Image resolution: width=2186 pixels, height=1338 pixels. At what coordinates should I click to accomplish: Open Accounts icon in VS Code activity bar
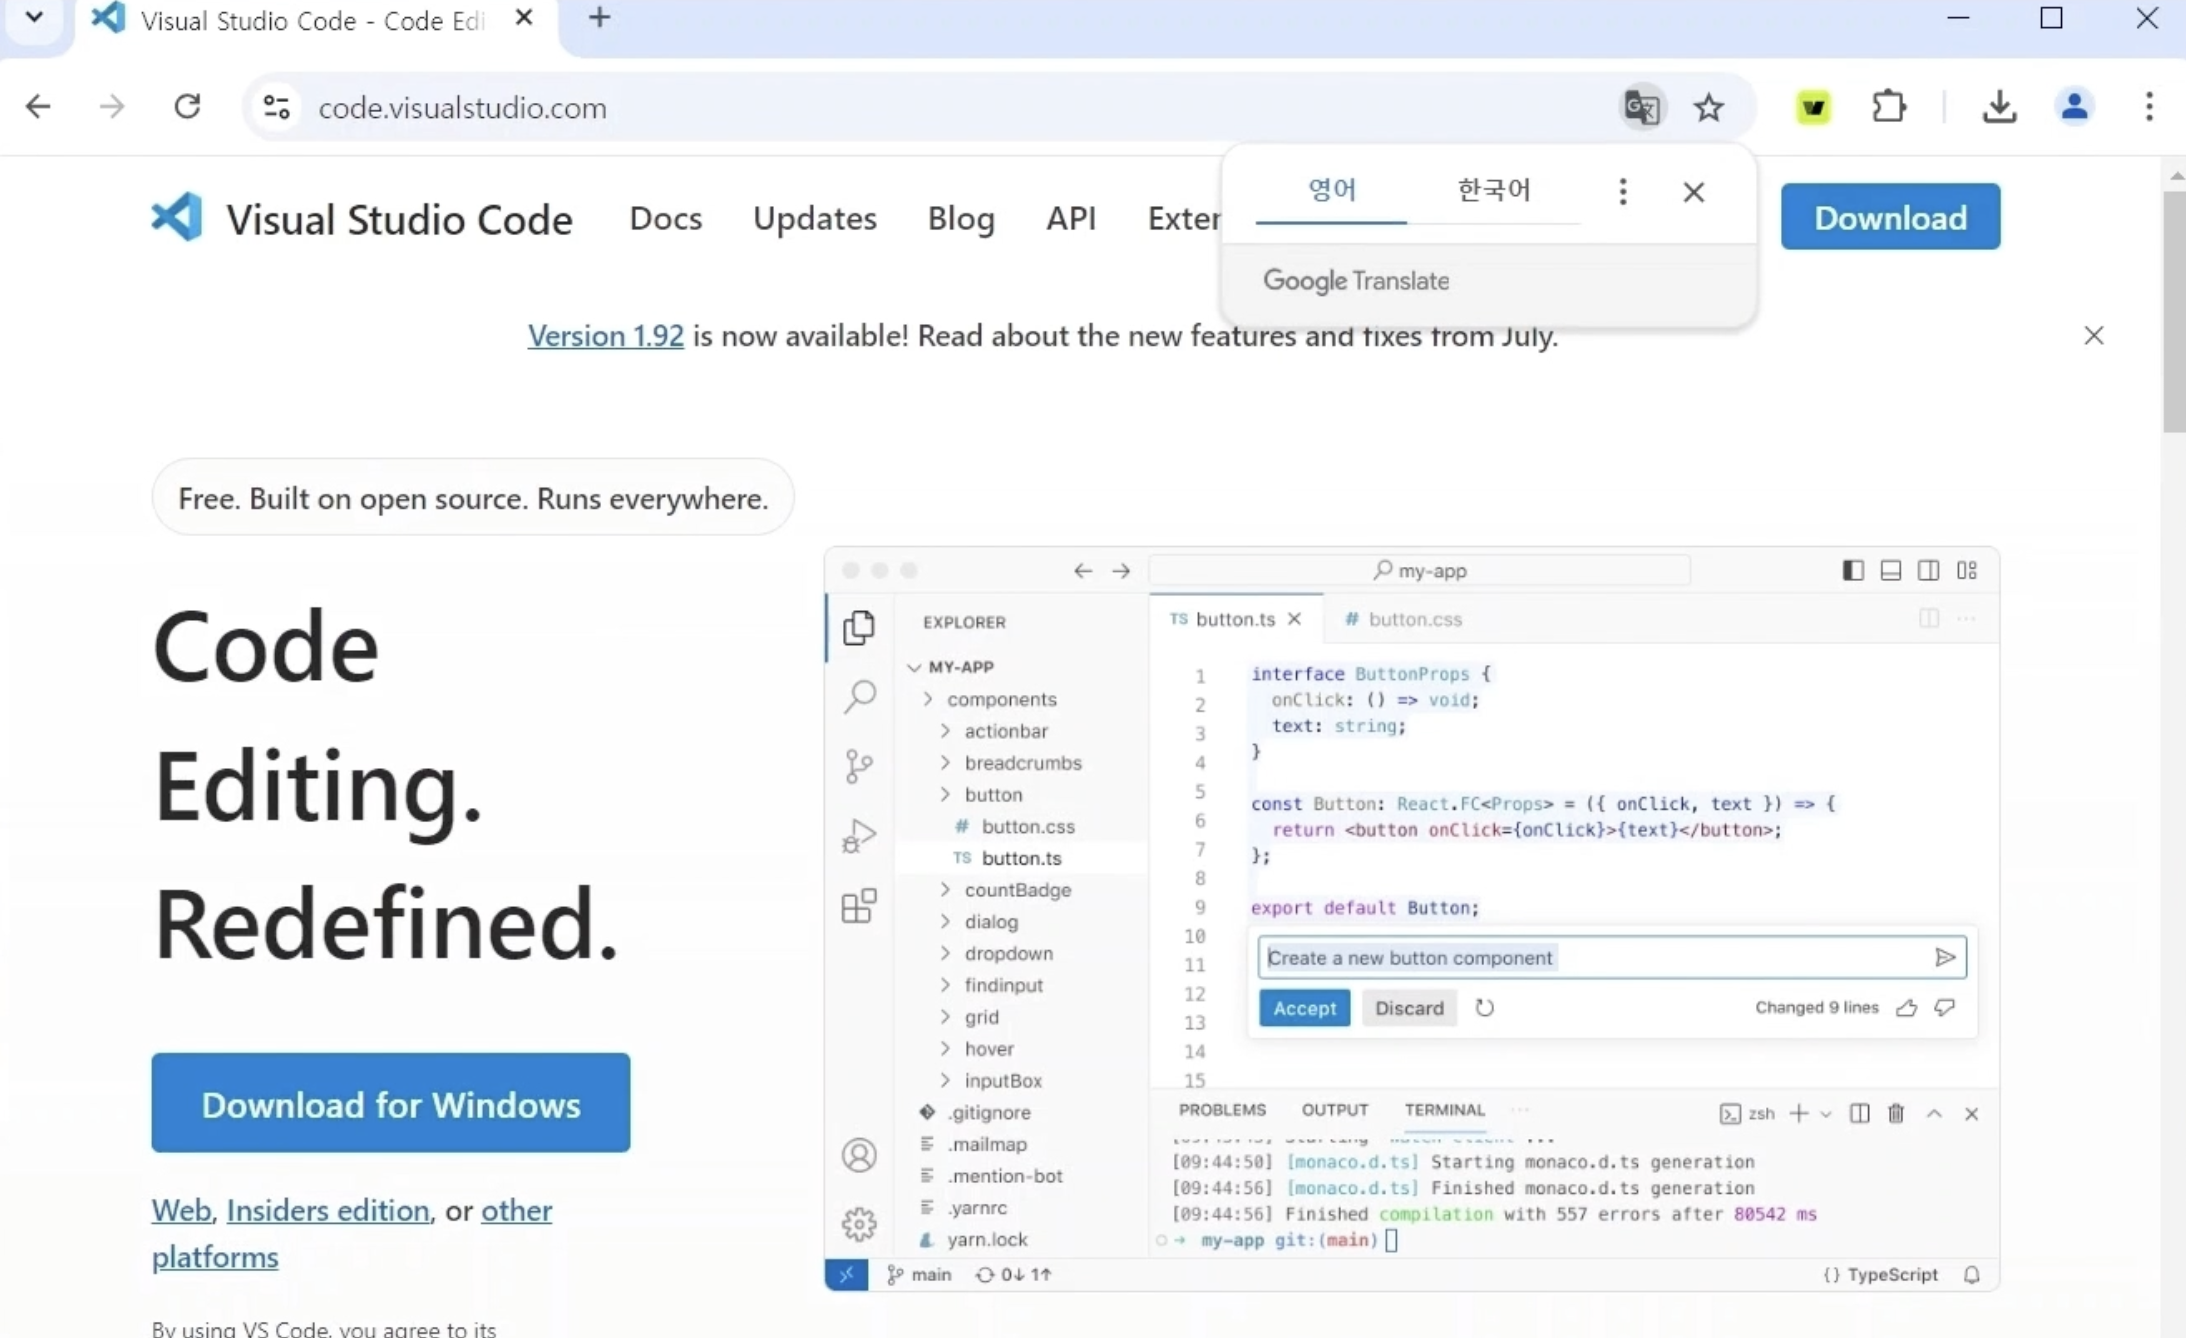(x=859, y=1155)
